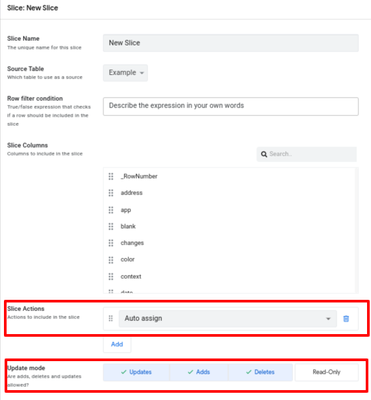Grab the drag handle next to _RowNumber
Image resolution: width=371 pixels, height=400 pixels.
(x=111, y=176)
